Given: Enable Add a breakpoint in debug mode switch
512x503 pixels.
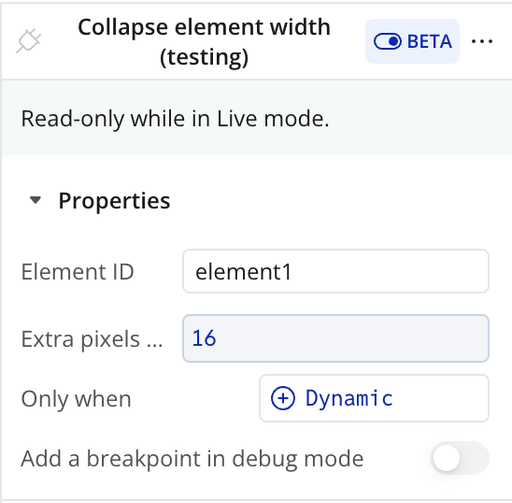Looking at the screenshot, I should click(460, 458).
